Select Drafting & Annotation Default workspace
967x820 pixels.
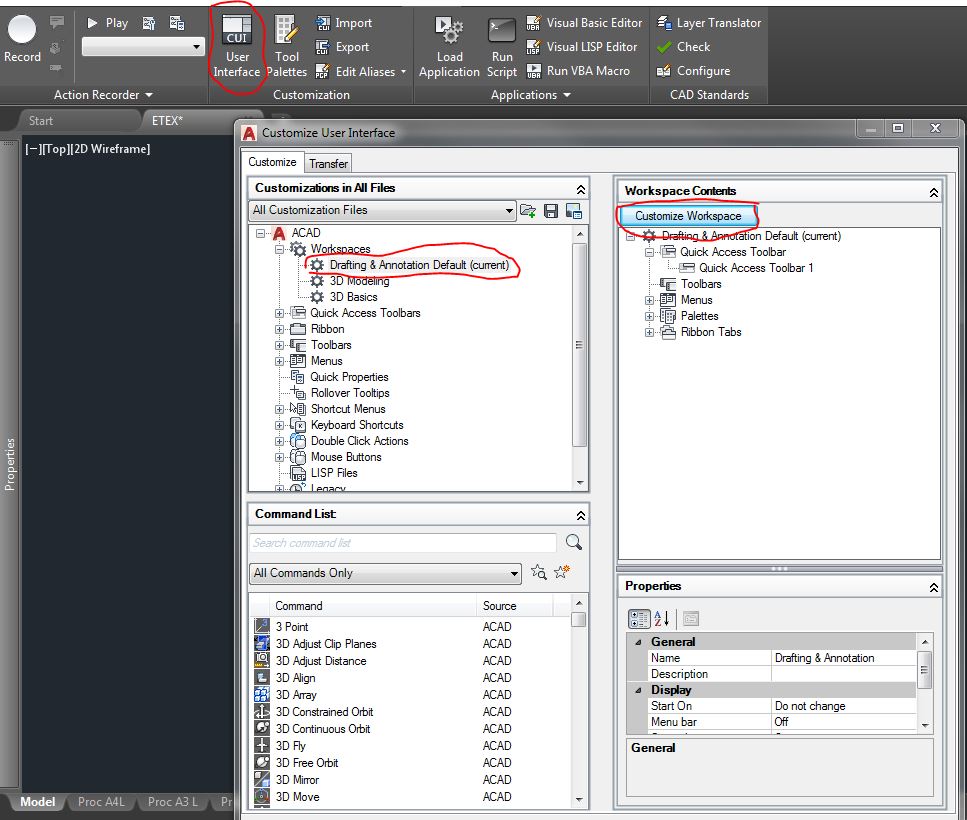point(419,265)
